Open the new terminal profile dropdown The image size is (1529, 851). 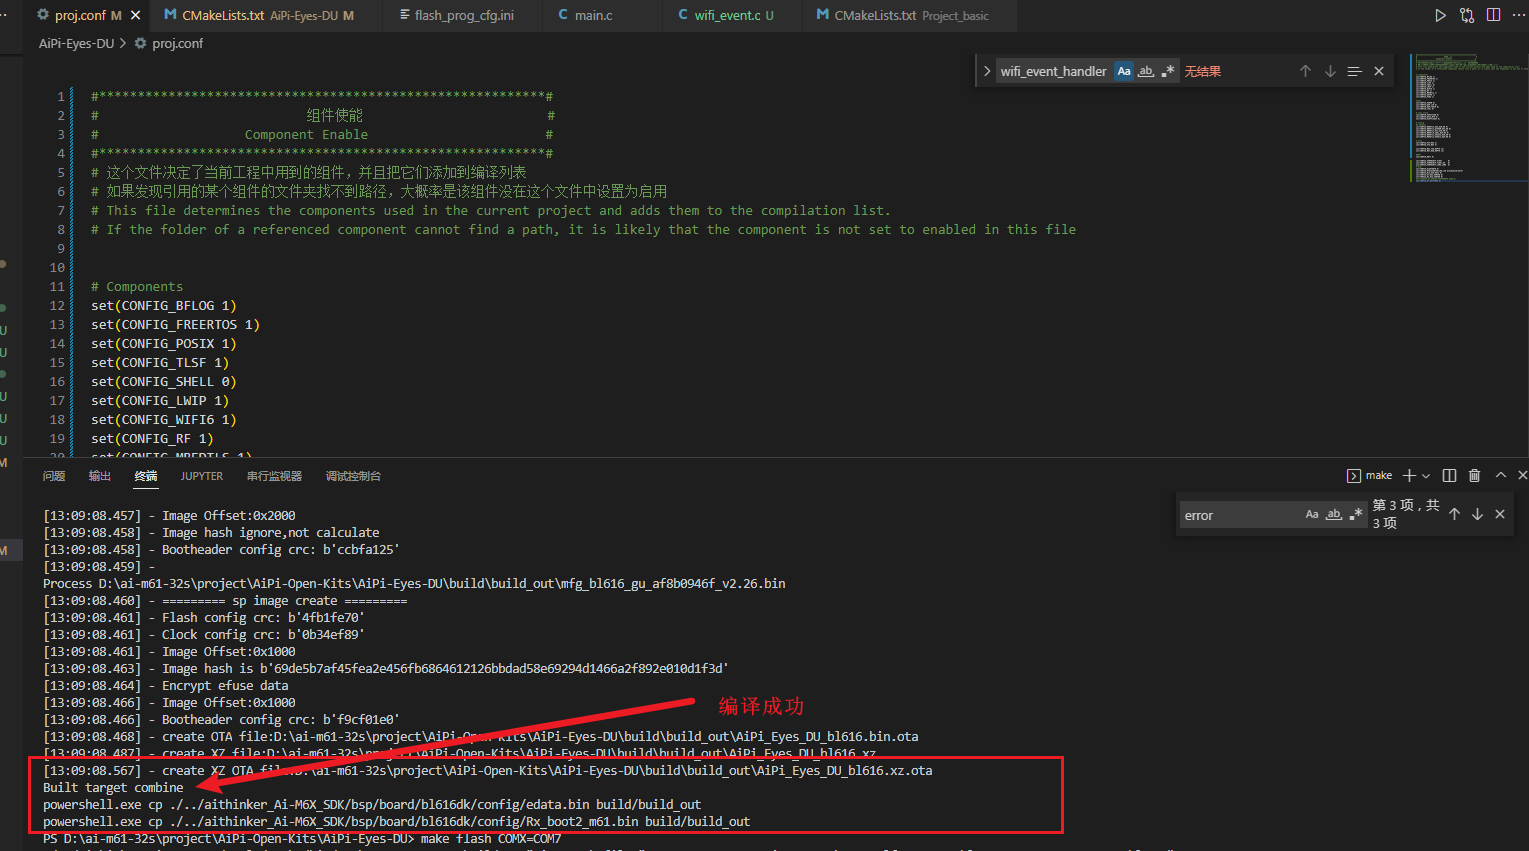point(1426,476)
